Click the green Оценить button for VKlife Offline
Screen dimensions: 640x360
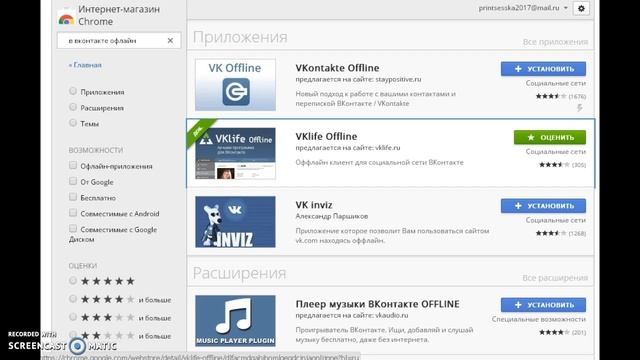click(550, 138)
